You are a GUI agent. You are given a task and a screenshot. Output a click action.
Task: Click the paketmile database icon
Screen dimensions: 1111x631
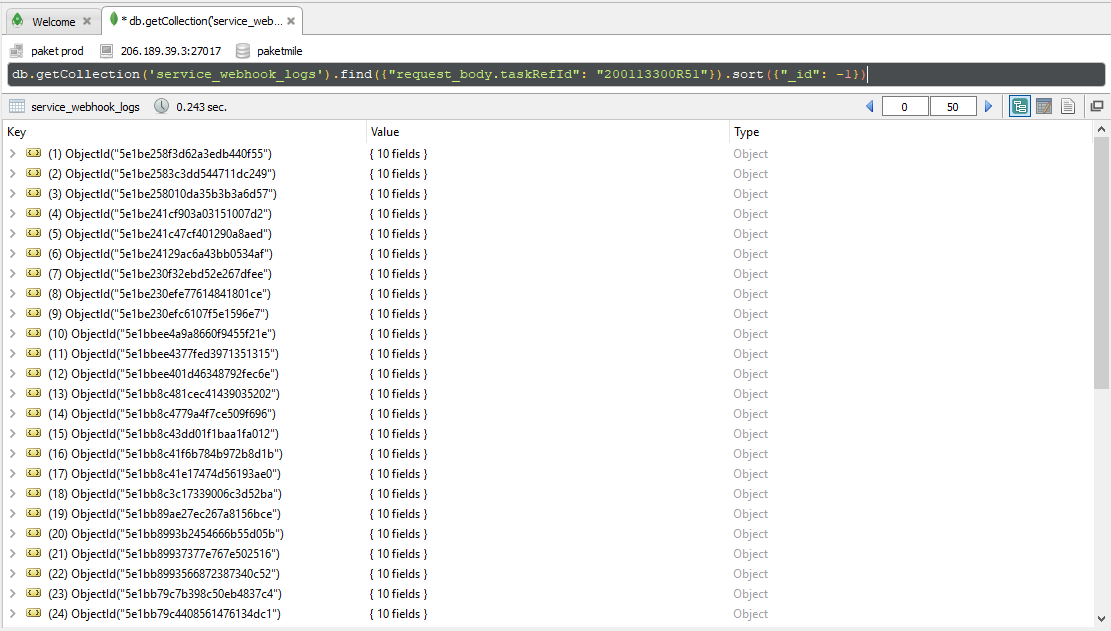[243, 51]
